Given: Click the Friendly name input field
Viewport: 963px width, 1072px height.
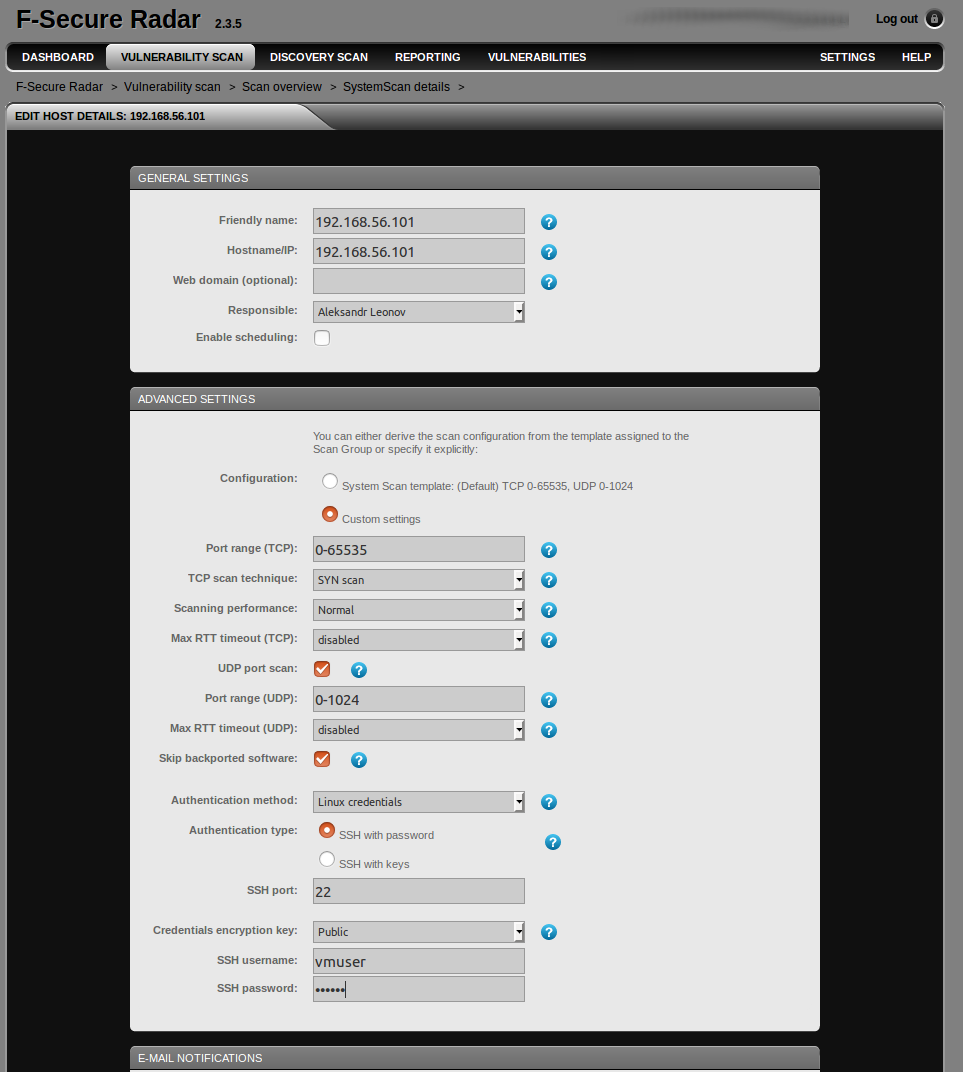Looking at the screenshot, I should pyautogui.click(x=419, y=222).
